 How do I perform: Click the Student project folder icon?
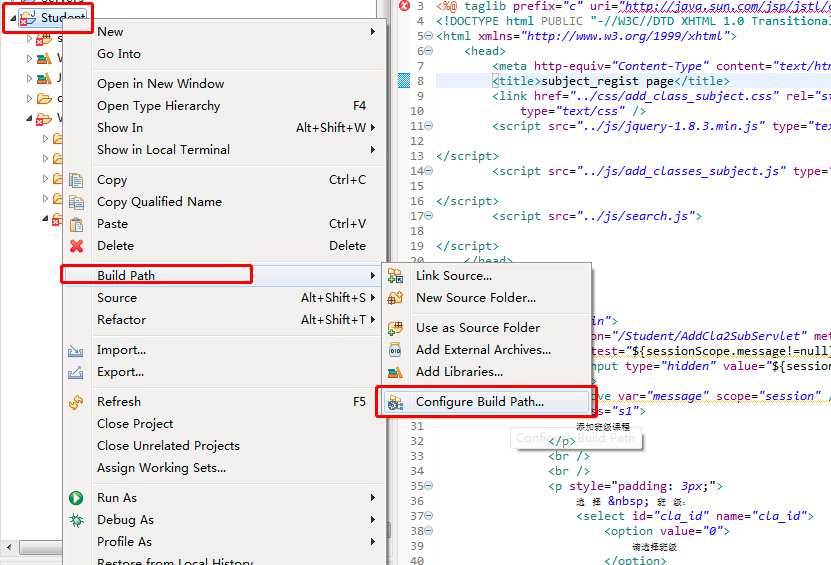[28, 19]
